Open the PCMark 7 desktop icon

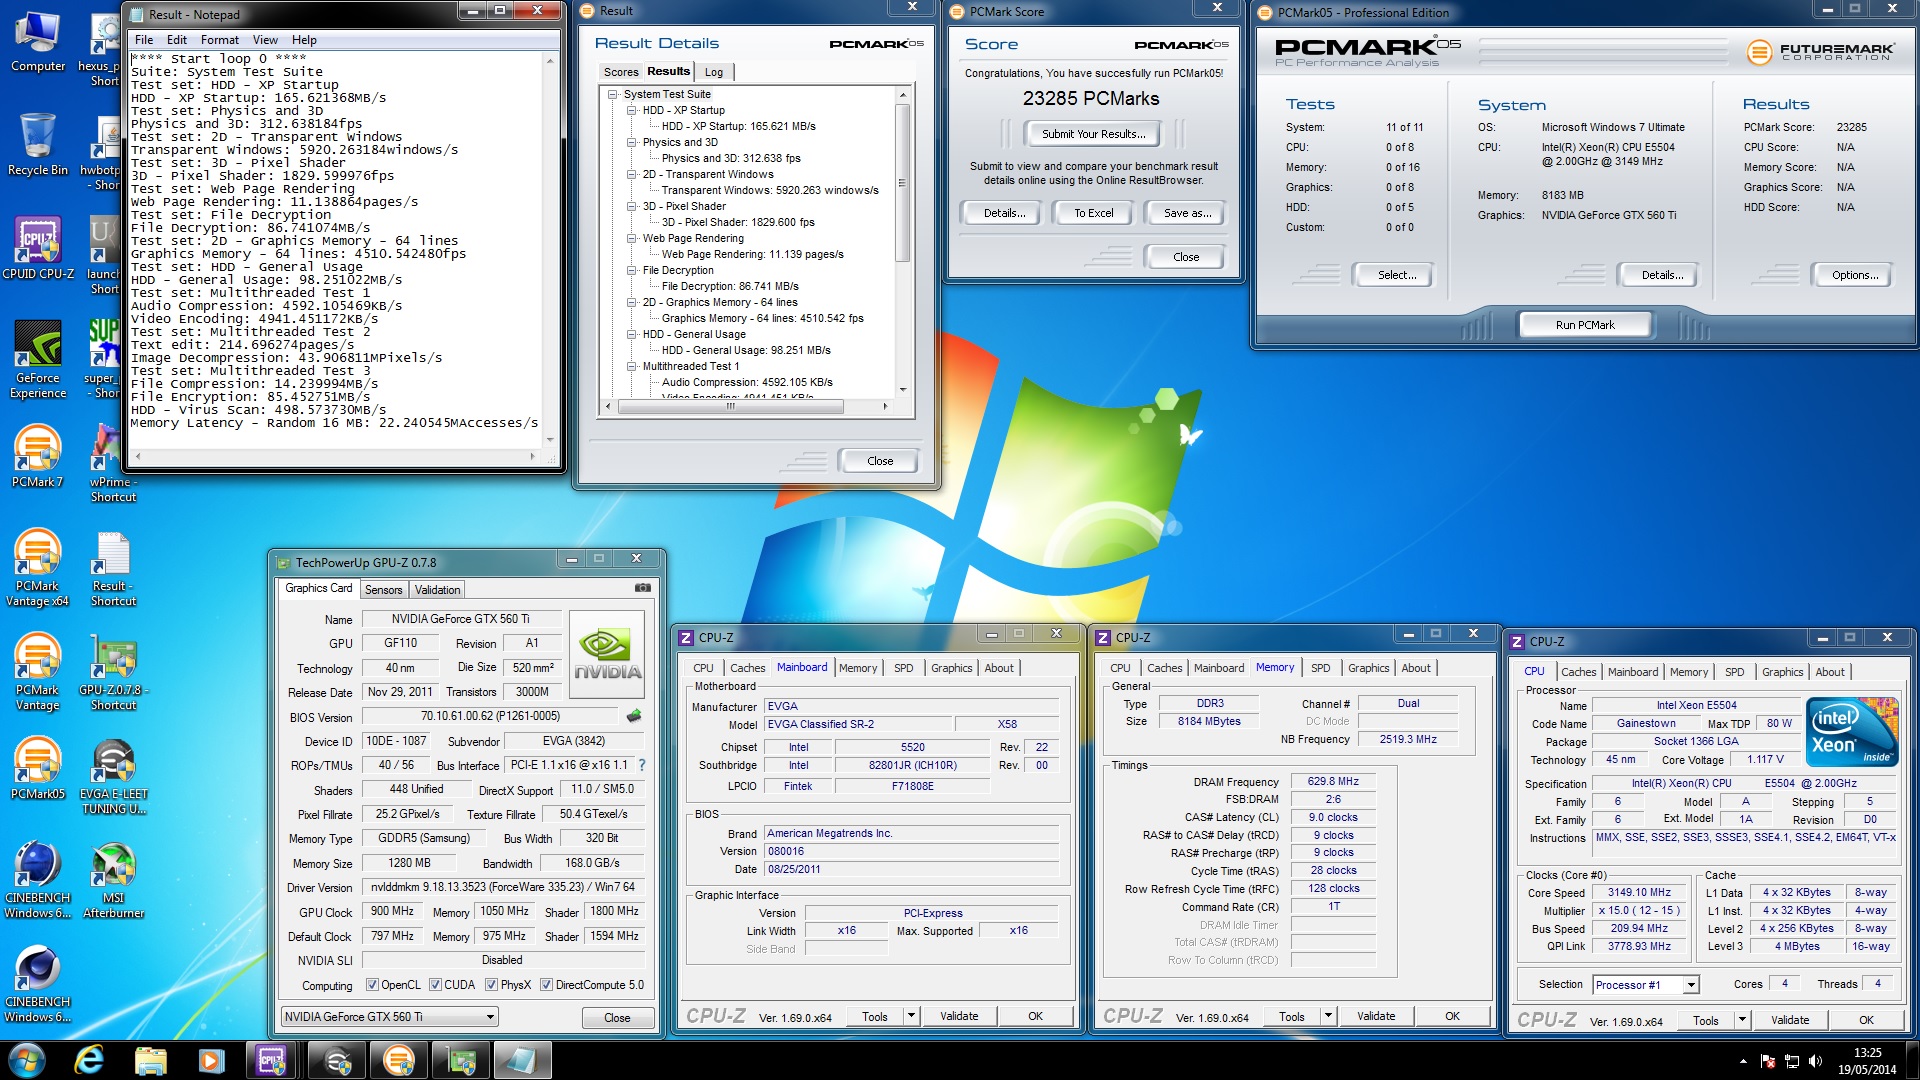tap(38, 457)
